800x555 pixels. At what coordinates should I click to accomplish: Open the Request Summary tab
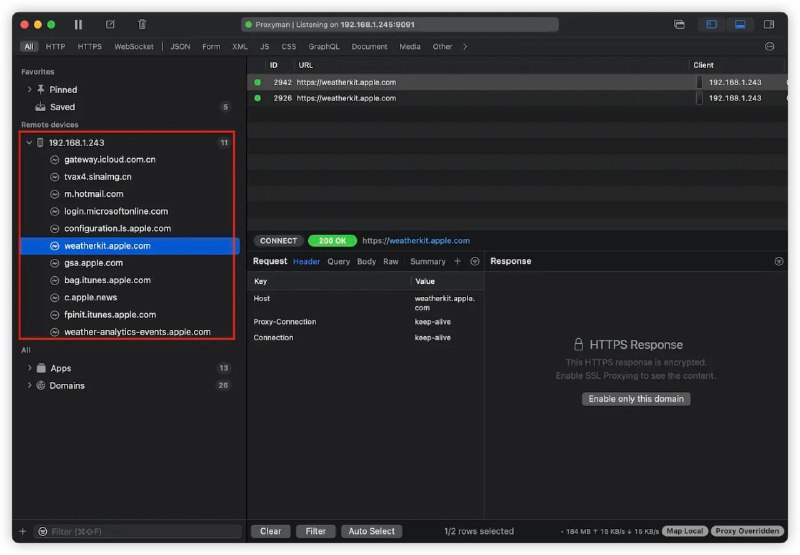(428, 262)
